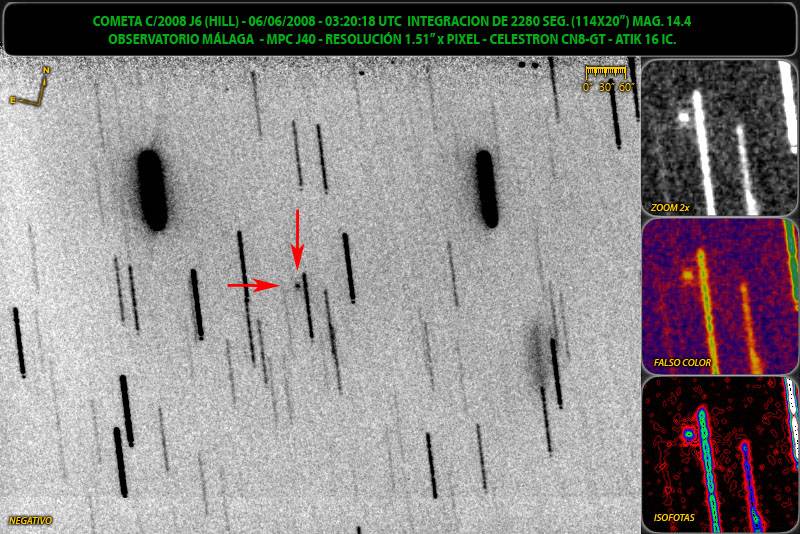Click the 'FALSO COLOR' caption text
800x534 pixels.
[682, 363]
